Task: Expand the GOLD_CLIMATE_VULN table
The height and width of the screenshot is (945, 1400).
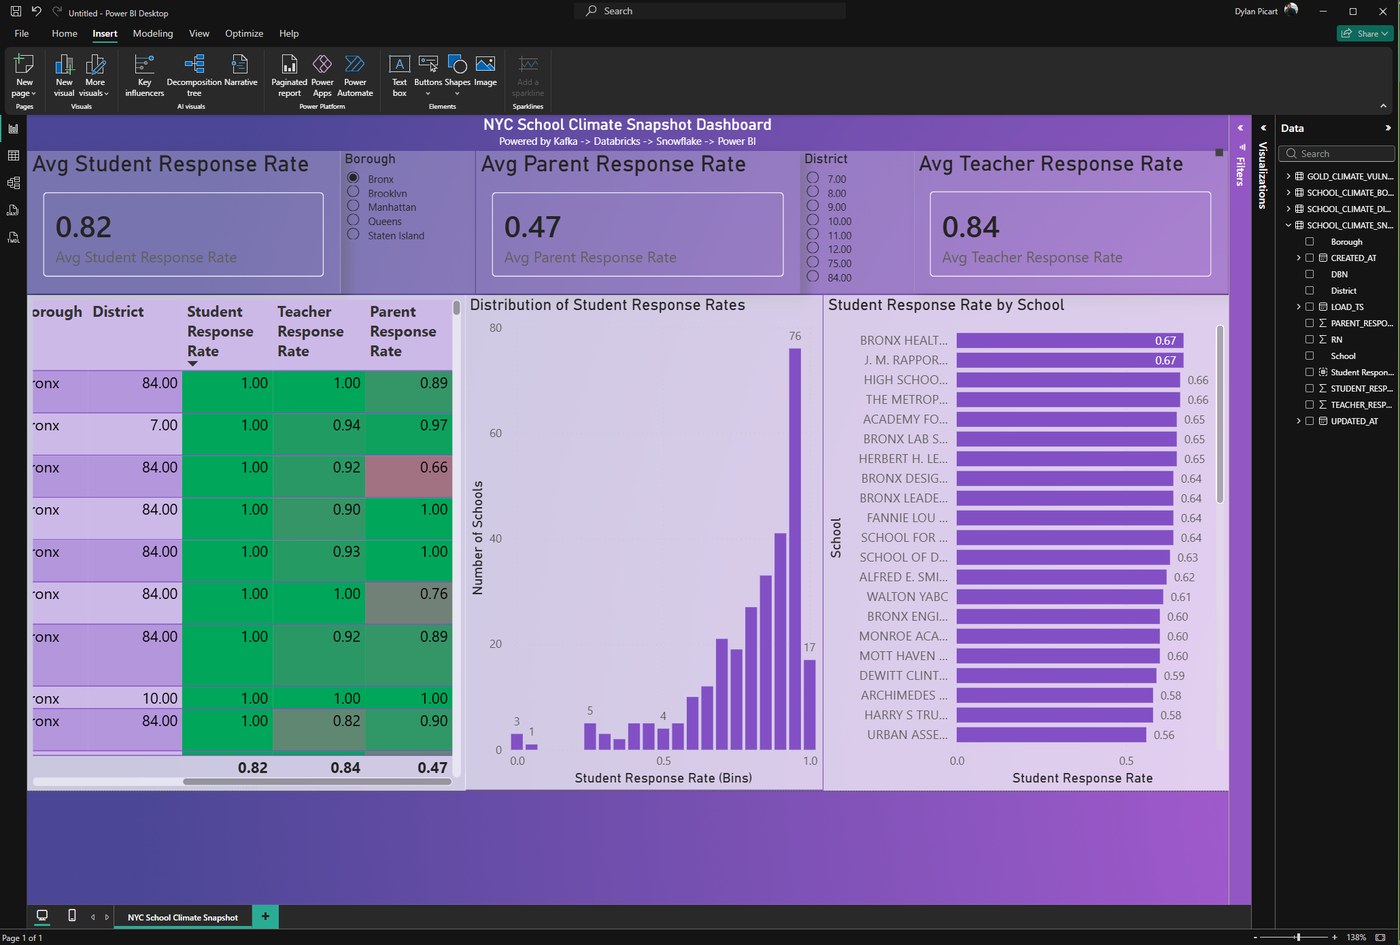Action: (1288, 176)
